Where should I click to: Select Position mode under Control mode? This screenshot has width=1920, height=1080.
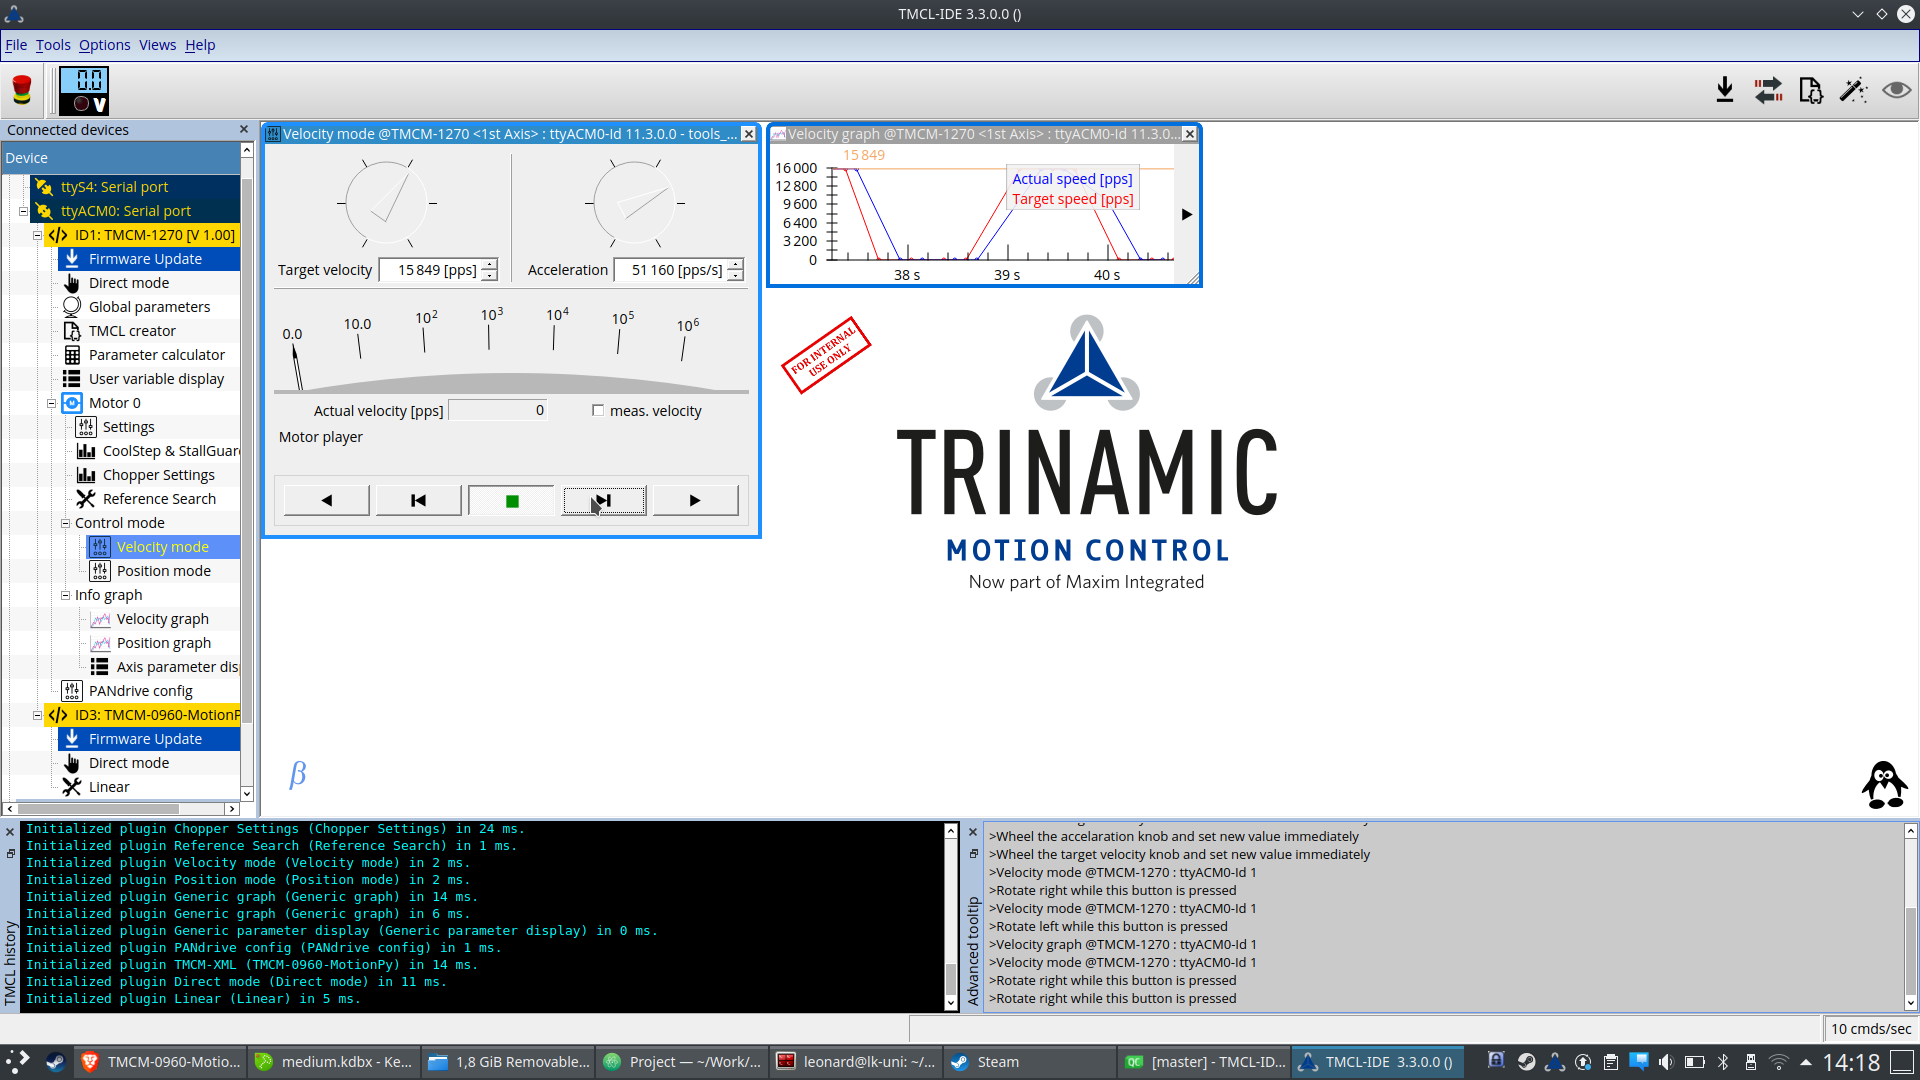click(x=163, y=570)
